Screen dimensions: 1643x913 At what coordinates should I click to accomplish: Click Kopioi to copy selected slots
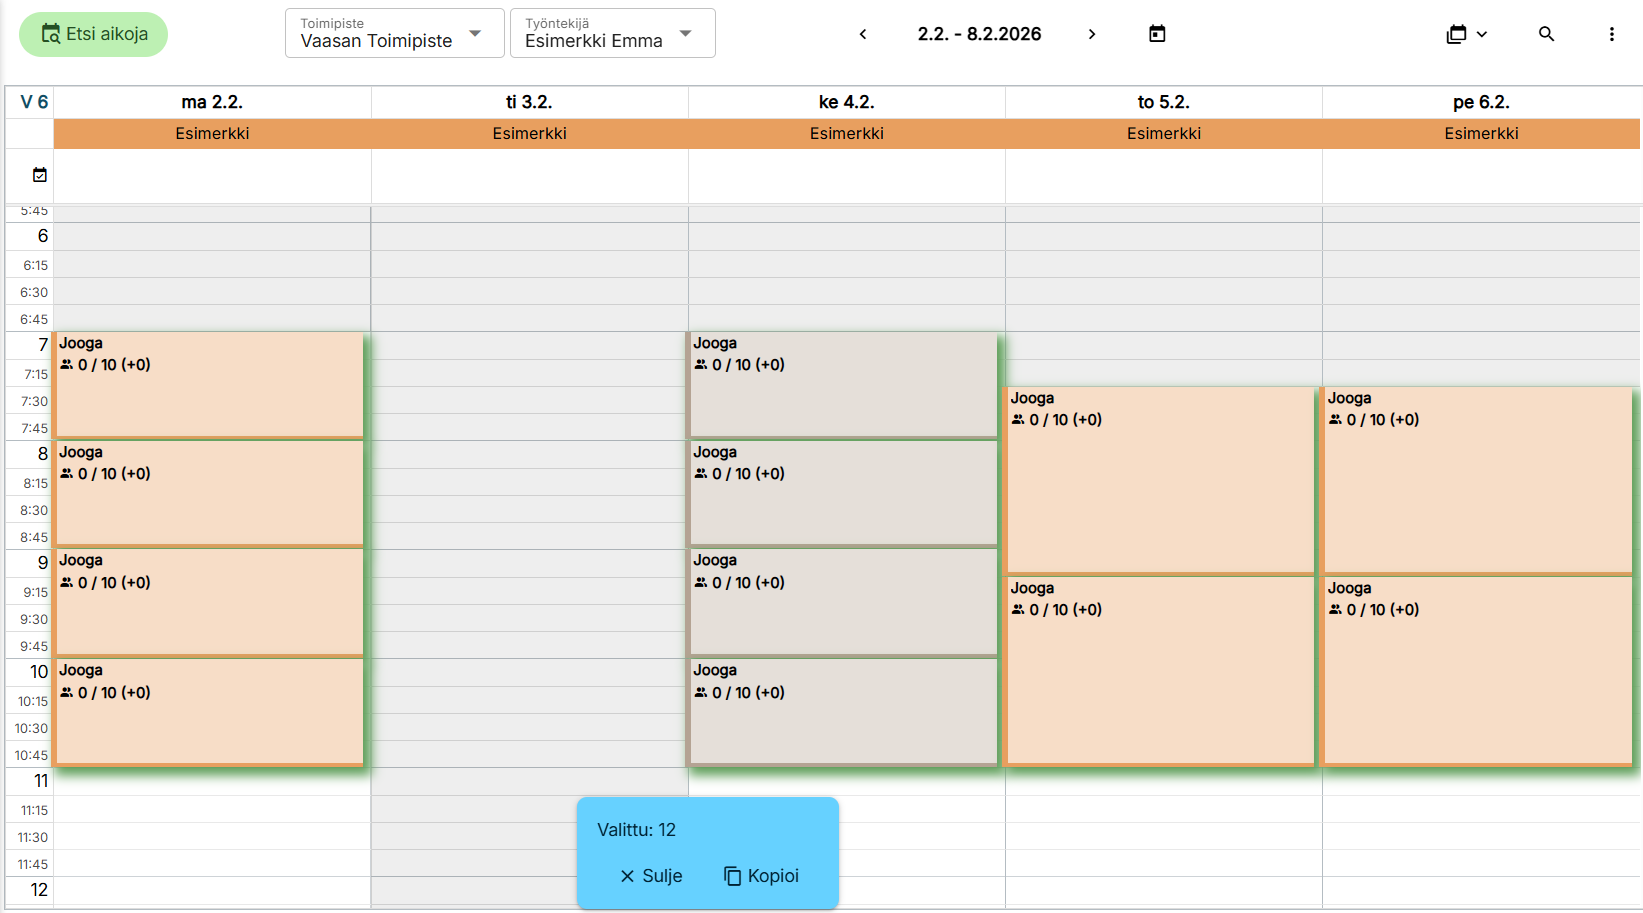(x=761, y=876)
